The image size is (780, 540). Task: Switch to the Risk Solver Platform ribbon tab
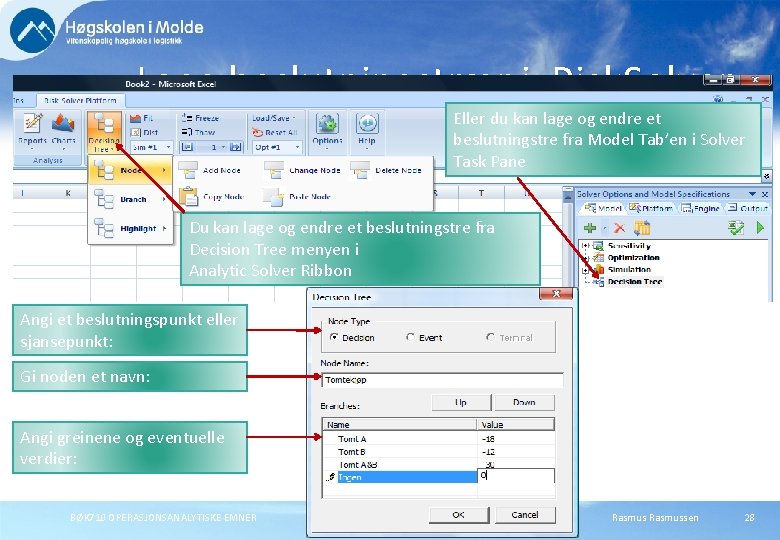tap(80, 100)
